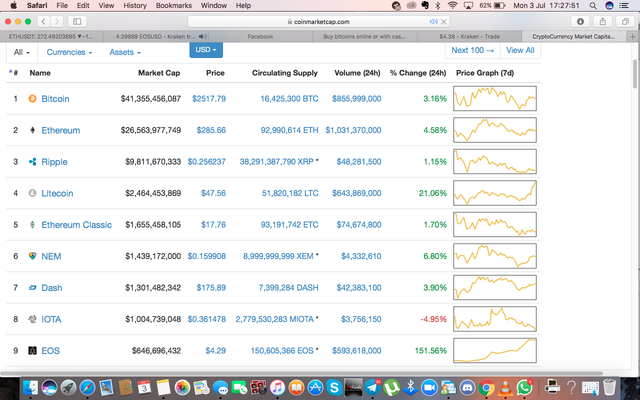The height and width of the screenshot is (400, 640).
Task: Open Spotlight search in the menu bar
Action: [593, 6]
